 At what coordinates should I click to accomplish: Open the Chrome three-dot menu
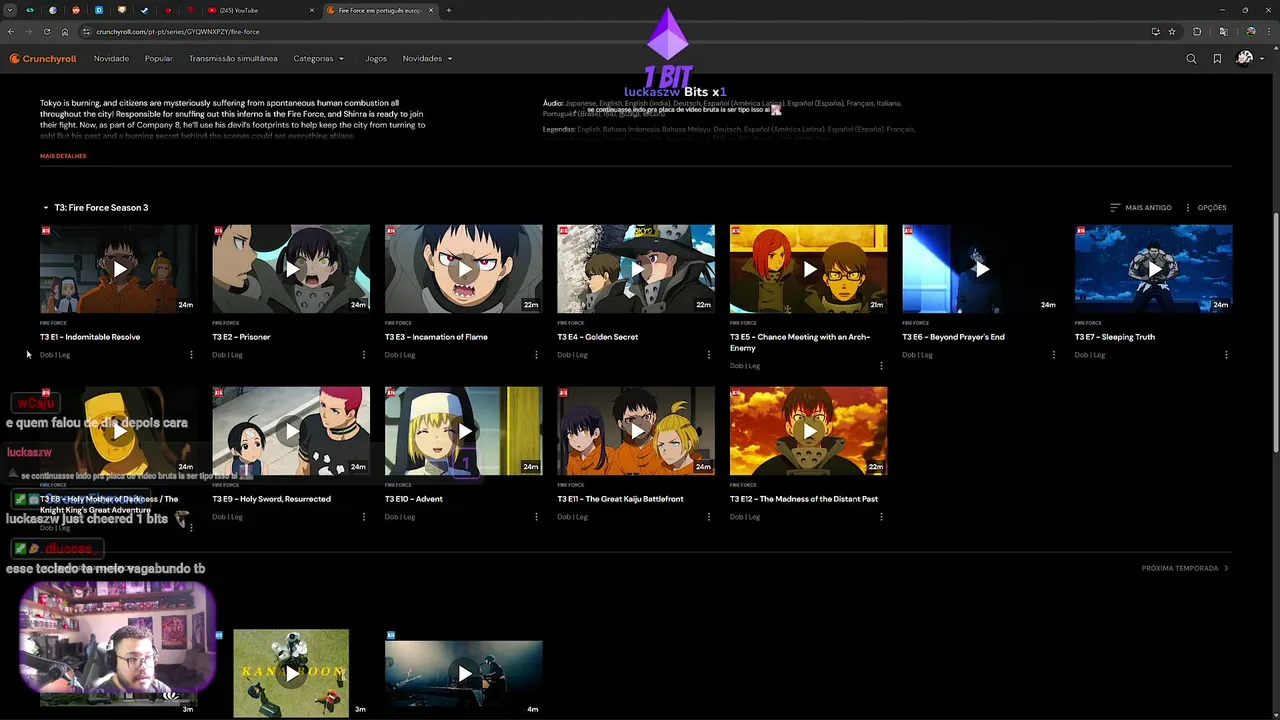(x=1268, y=31)
